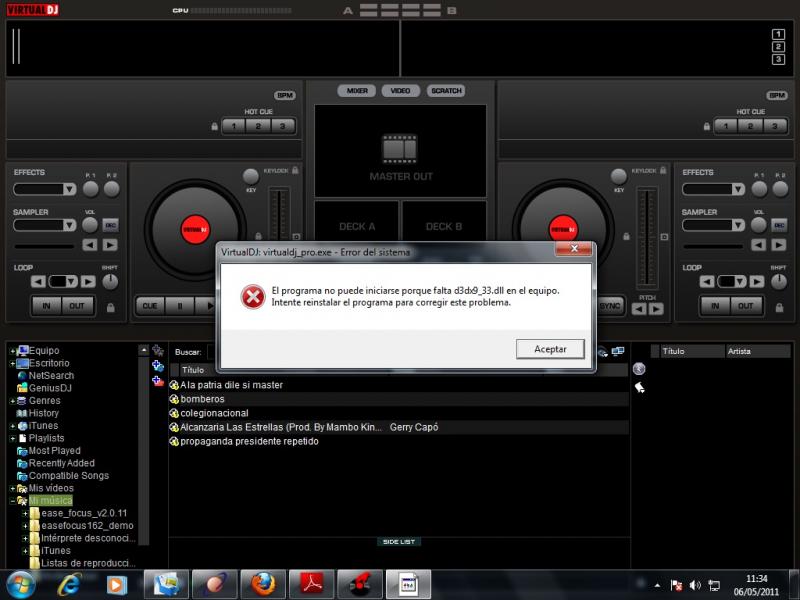
Task: Click the filmstrip icon in Master Out preview
Action: pos(400,148)
